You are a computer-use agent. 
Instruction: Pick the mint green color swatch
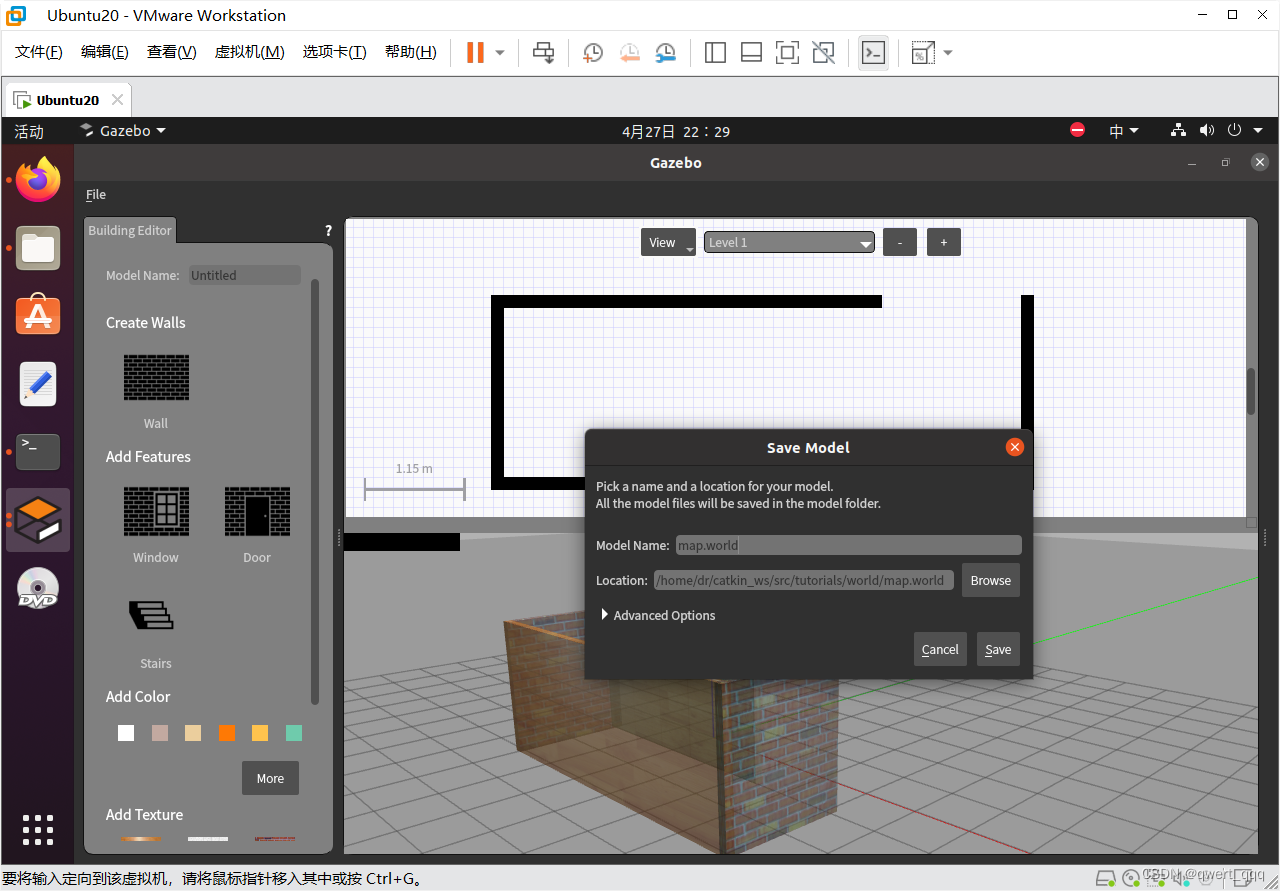[294, 733]
